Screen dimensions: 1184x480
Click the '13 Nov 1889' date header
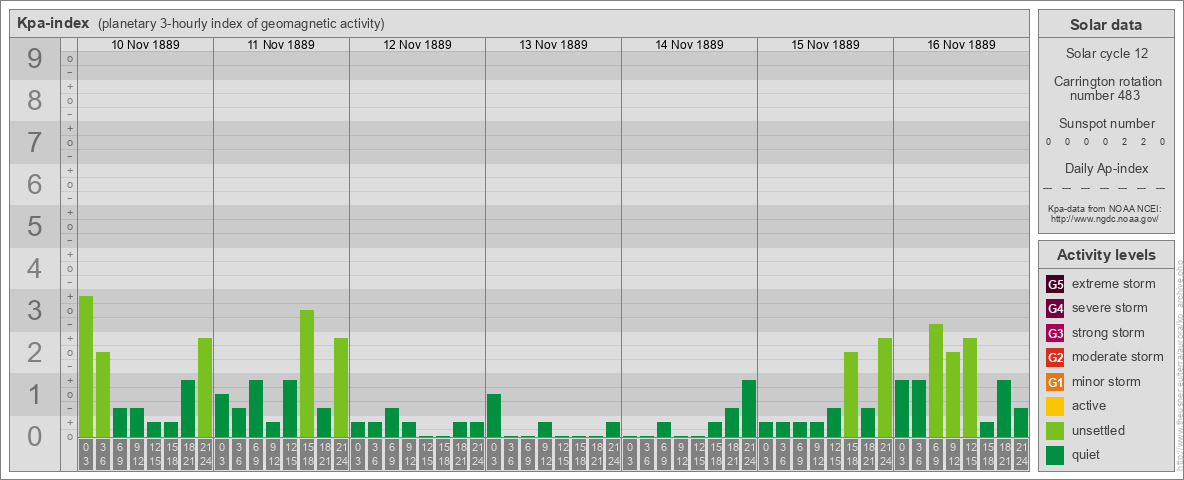tap(553, 45)
